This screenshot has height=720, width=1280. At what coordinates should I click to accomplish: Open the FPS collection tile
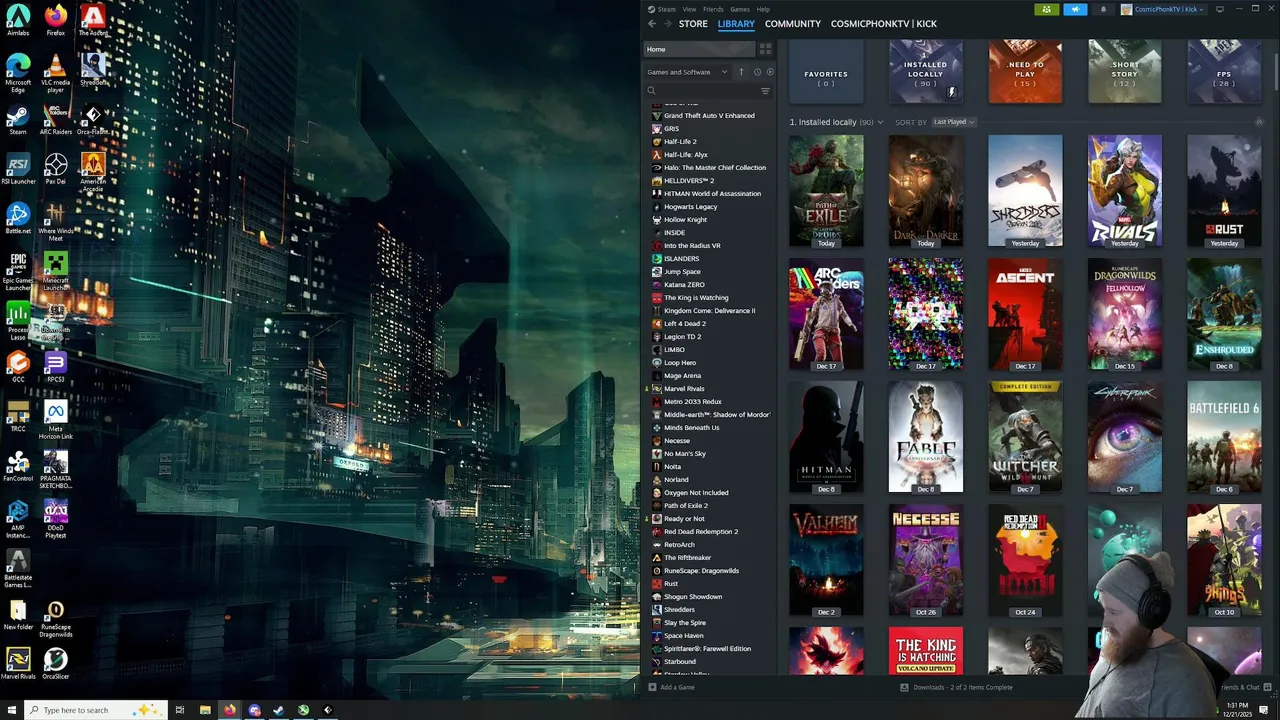(1224, 72)
